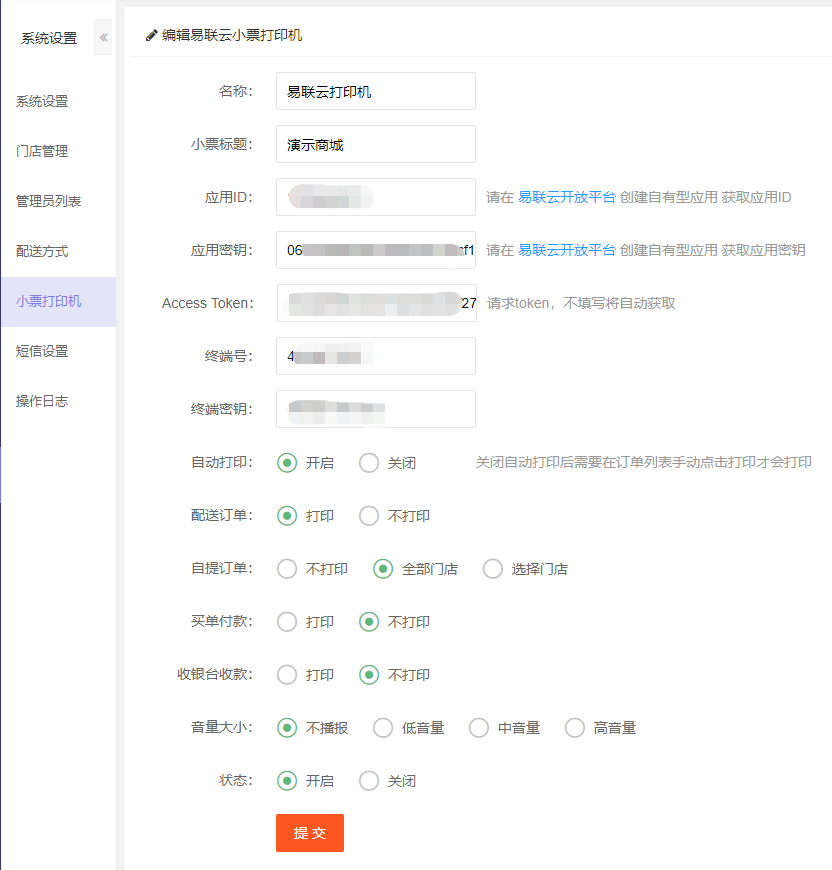Viewport: 832px width, 870px height.
Task: Open 管理员列表 sidebar item
Action: click(x=48, y=201)
